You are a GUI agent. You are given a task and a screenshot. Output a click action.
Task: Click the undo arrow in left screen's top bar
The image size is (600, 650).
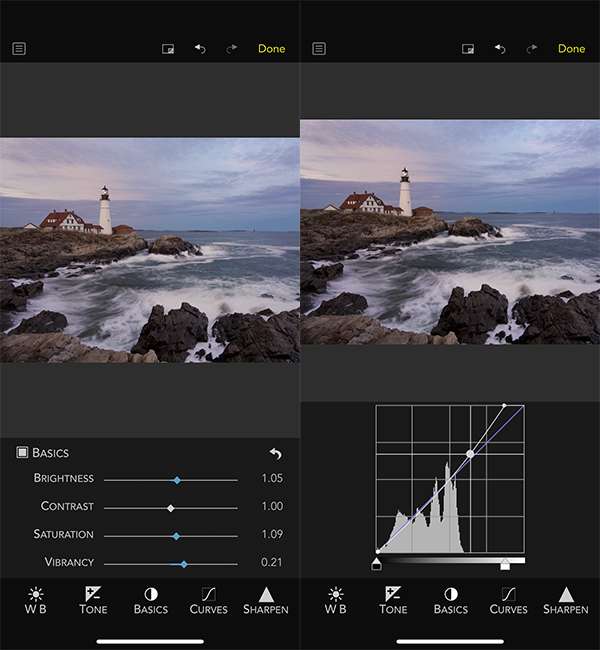click(200, 49)
